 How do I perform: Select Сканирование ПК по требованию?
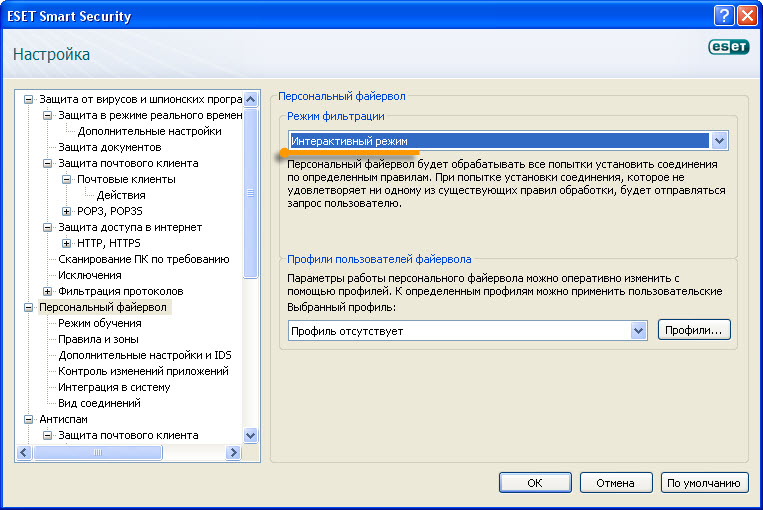tap(143, 259)
